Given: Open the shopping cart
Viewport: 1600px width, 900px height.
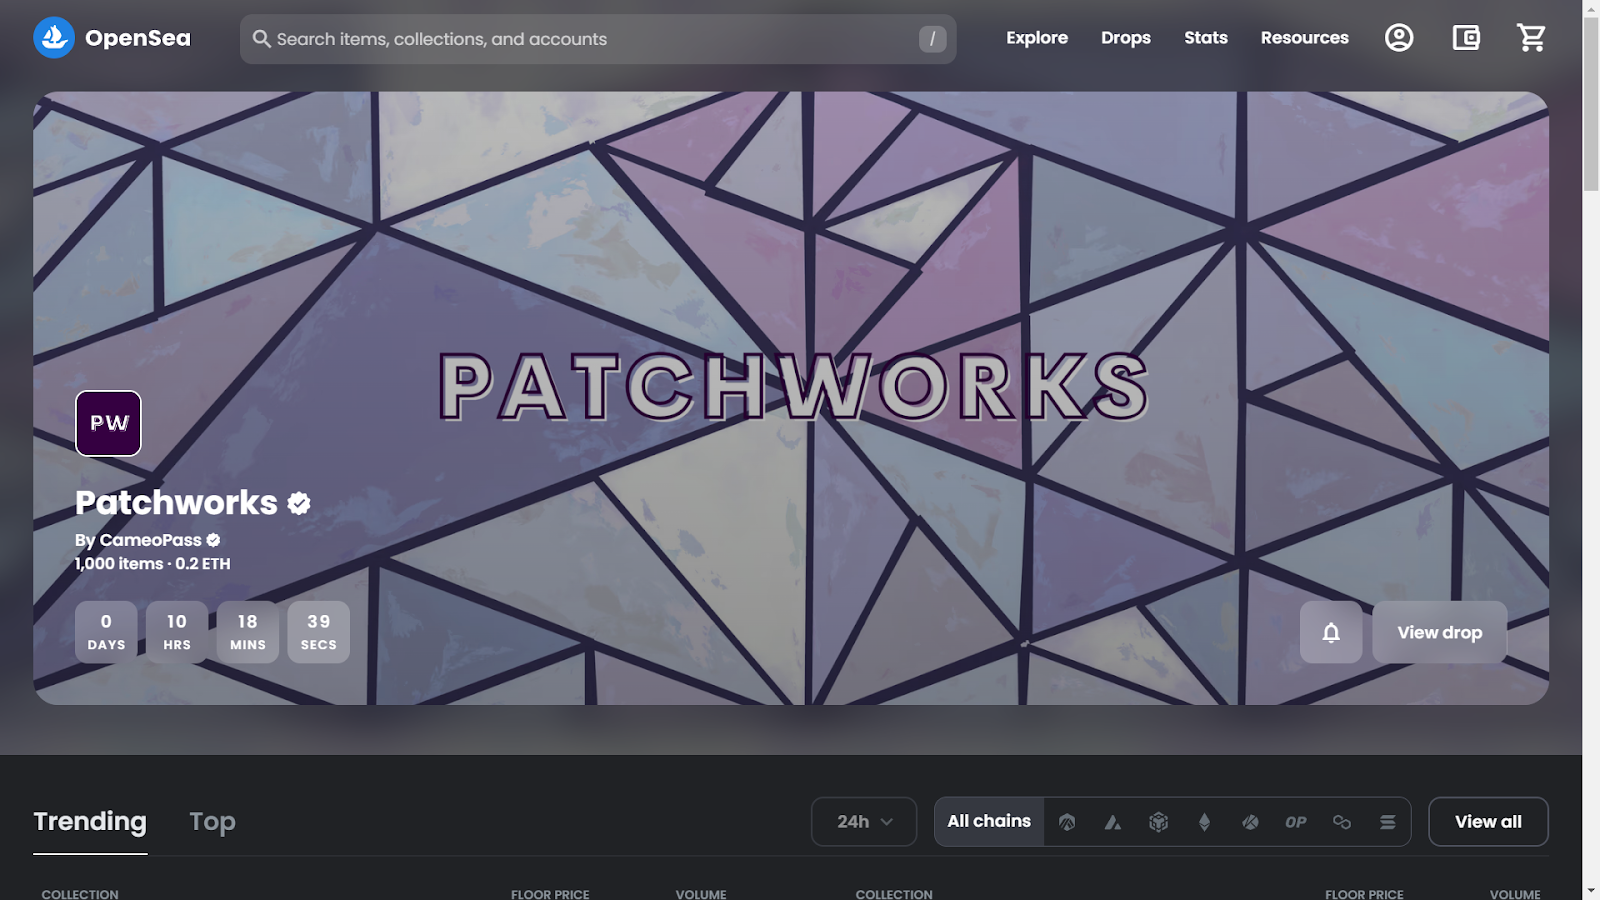Looking at the screenshot, I should click(1531, 38).
